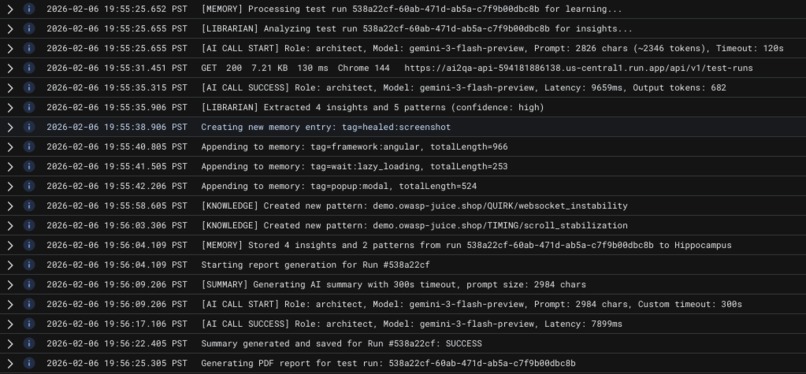Click timestamp 2026-02-06 19:56:22.405 PST
This screenshot has width=806, height=374.
pos(117,344)
